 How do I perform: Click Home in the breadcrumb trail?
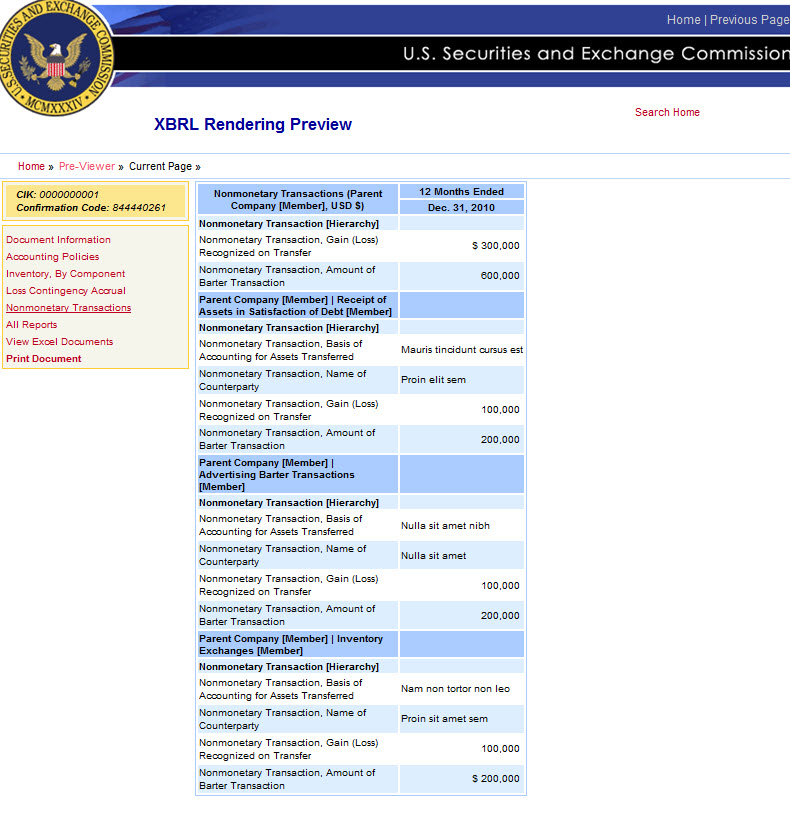point(31,166)
